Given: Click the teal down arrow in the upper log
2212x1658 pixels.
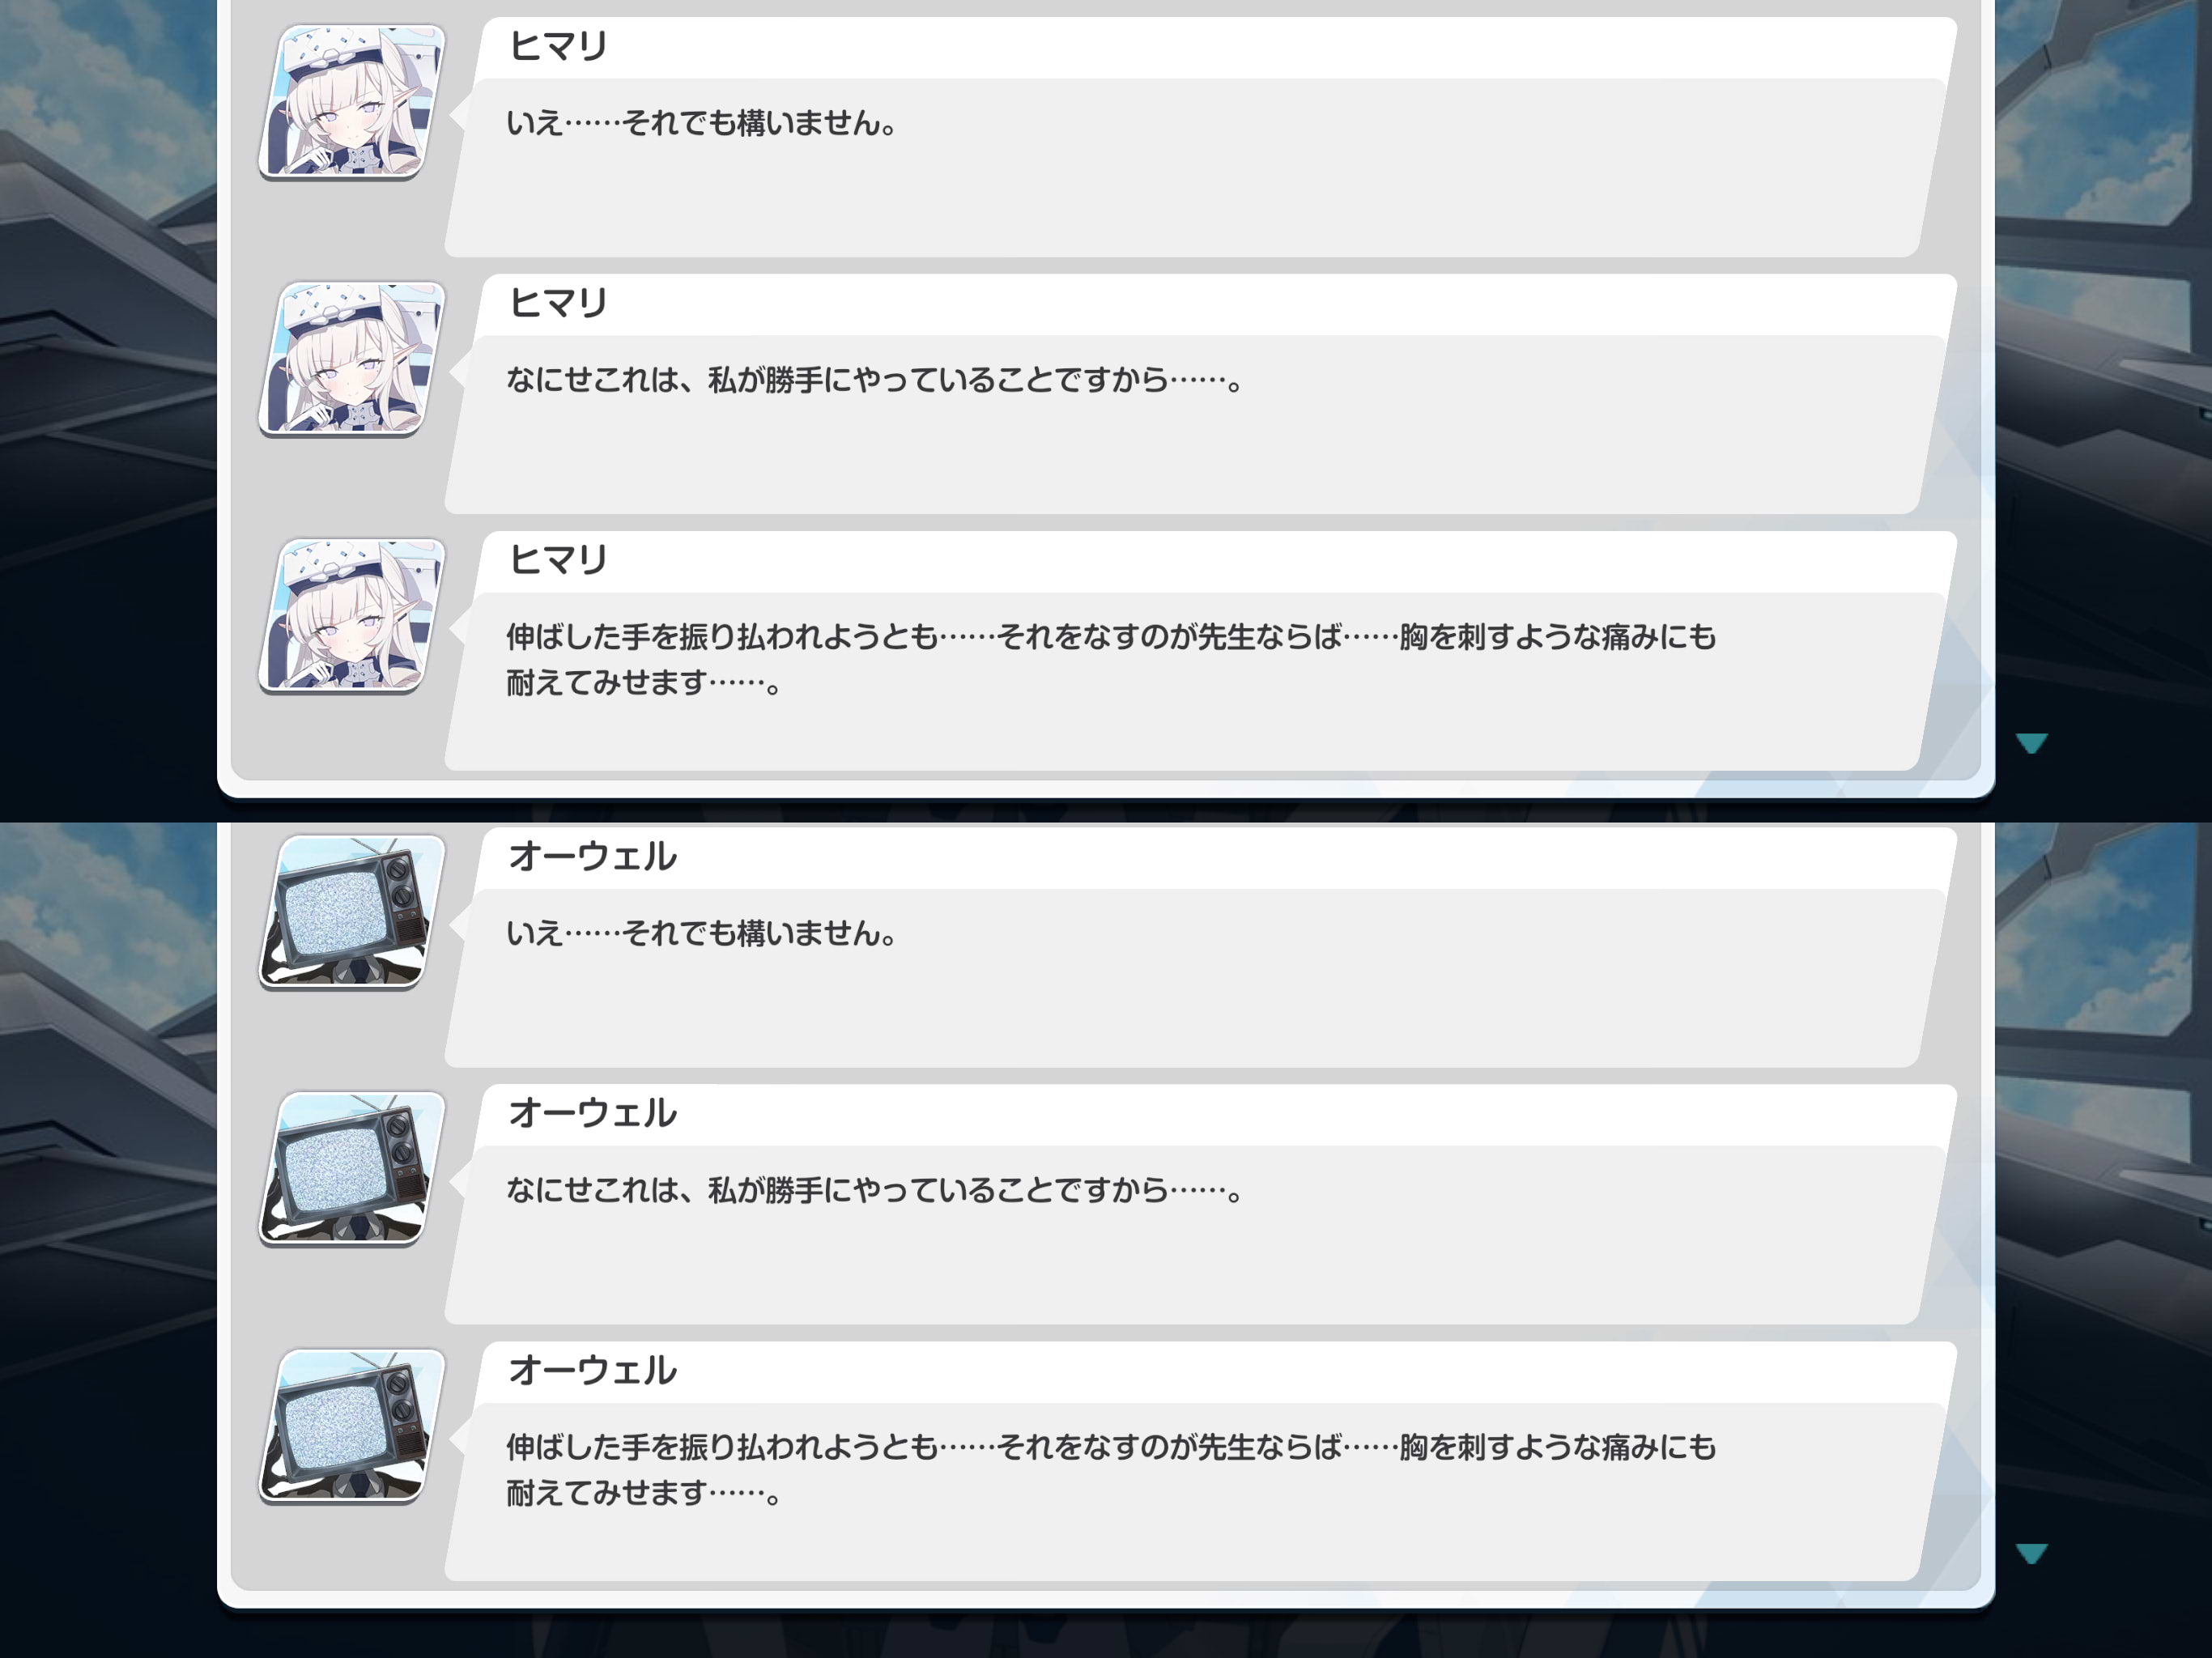Looking at the screenshot, I should 2032,743.
